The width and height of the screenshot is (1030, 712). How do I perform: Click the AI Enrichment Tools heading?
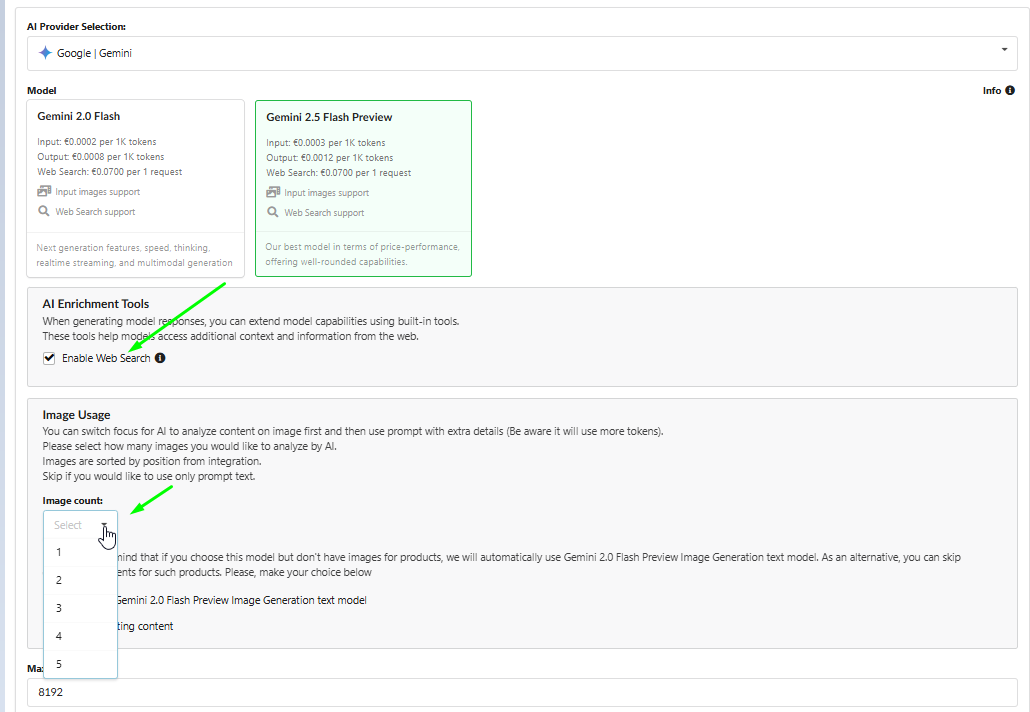pyautogui.click(x=96, y=304)
